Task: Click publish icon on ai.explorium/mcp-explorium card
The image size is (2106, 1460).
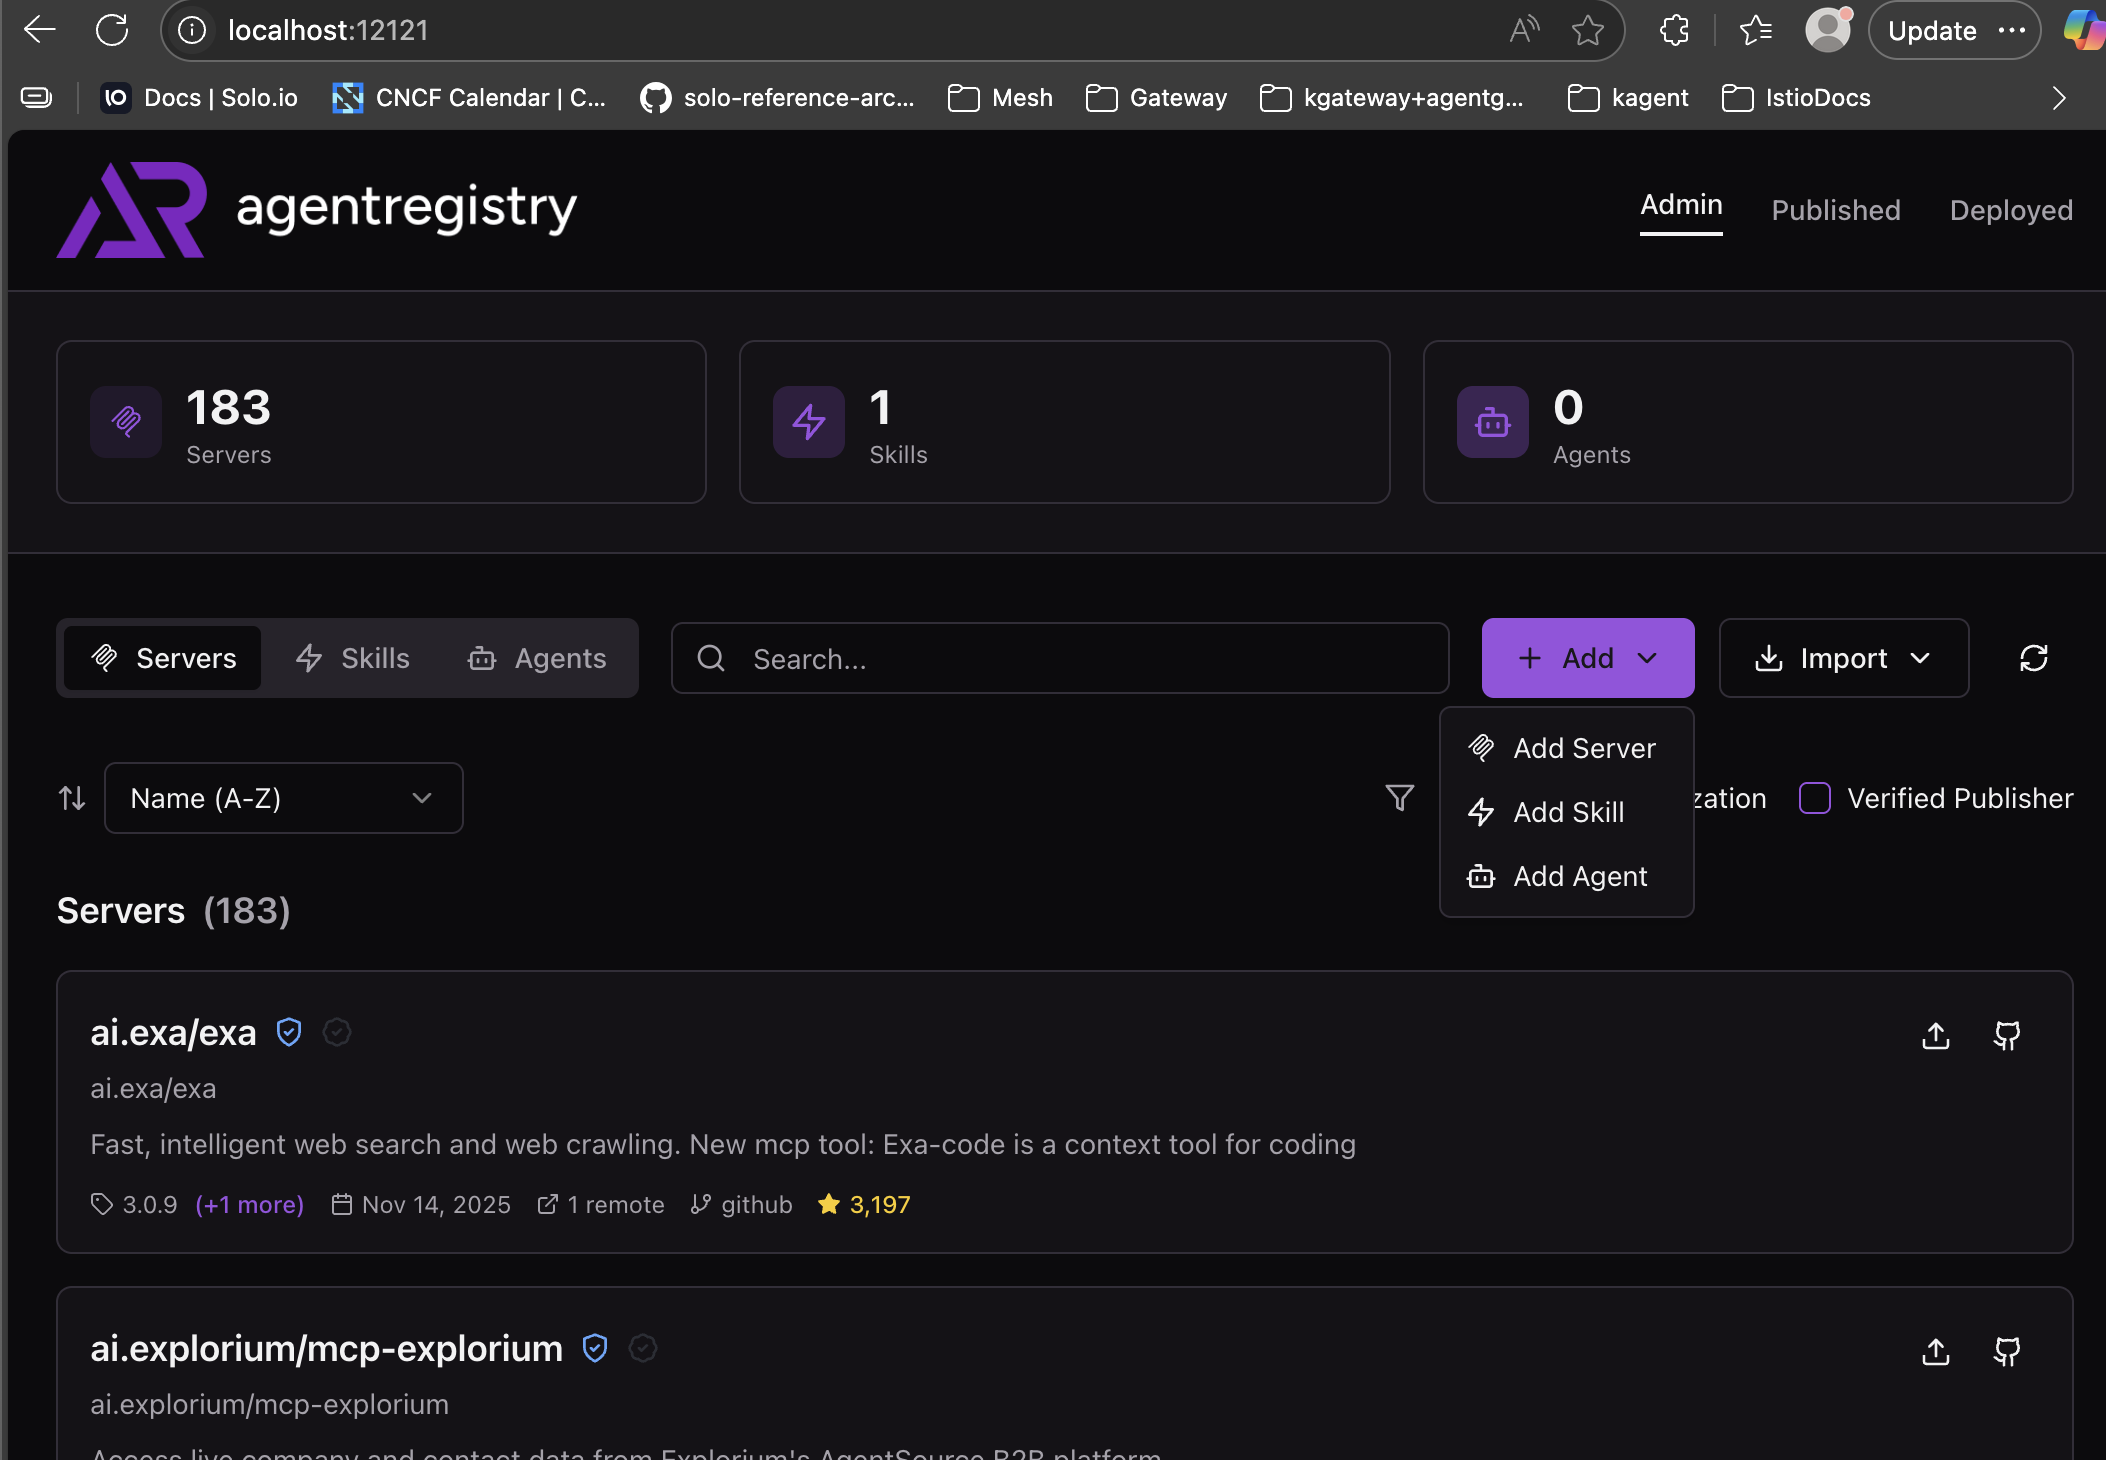Action: pos(1936,1351)
